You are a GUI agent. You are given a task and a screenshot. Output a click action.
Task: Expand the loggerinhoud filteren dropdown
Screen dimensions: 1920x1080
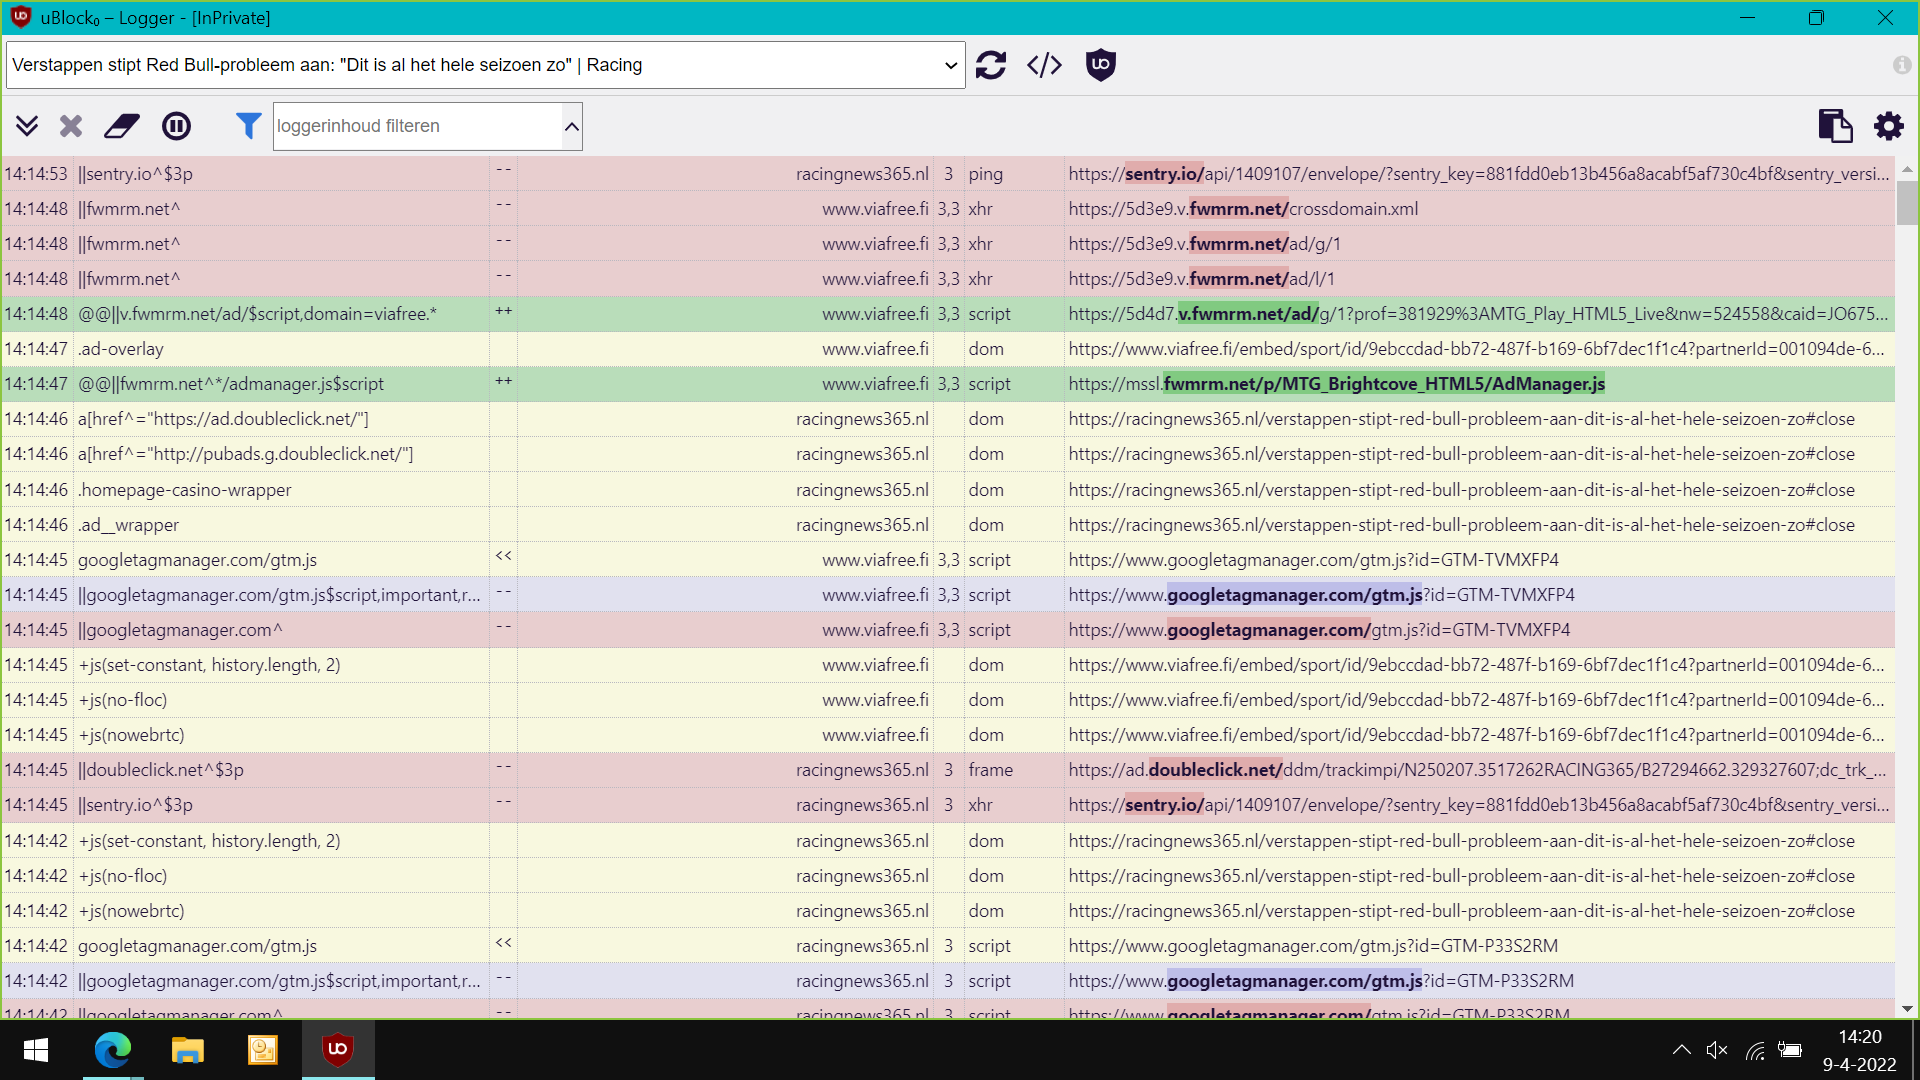(x=571, y=126)
